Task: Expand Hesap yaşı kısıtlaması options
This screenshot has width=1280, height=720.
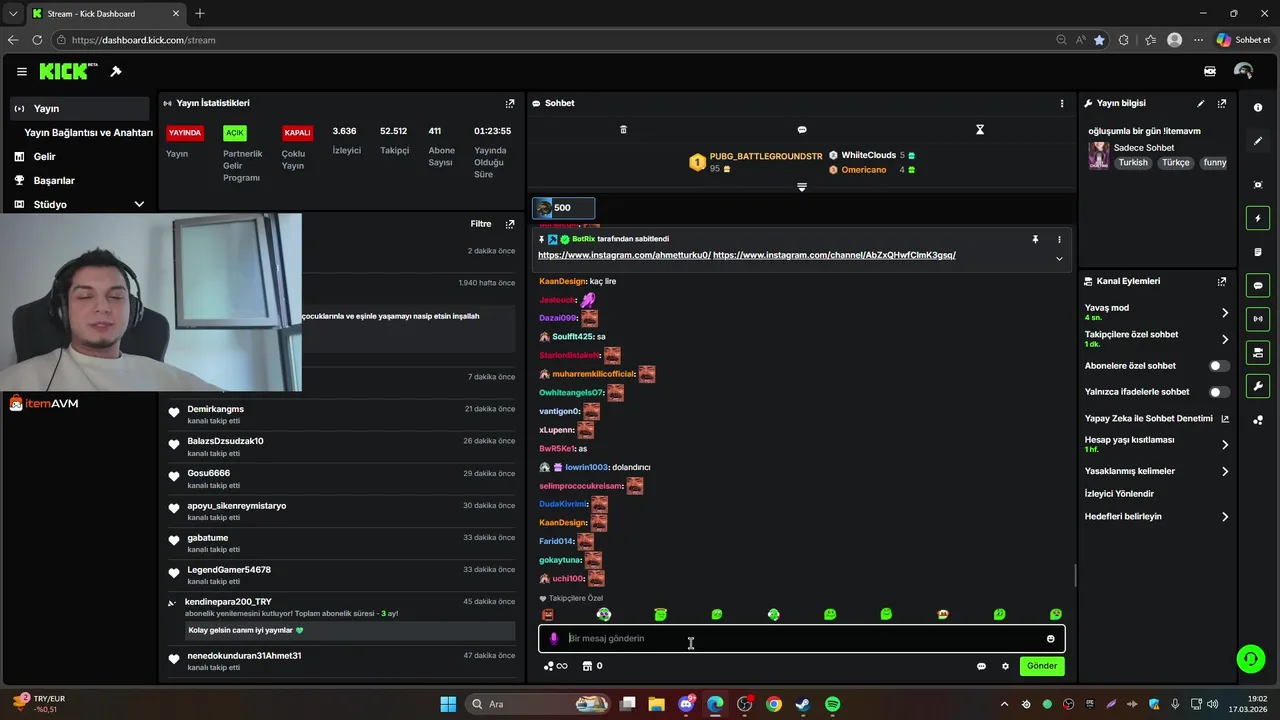Action: (x=1225, y=445)
